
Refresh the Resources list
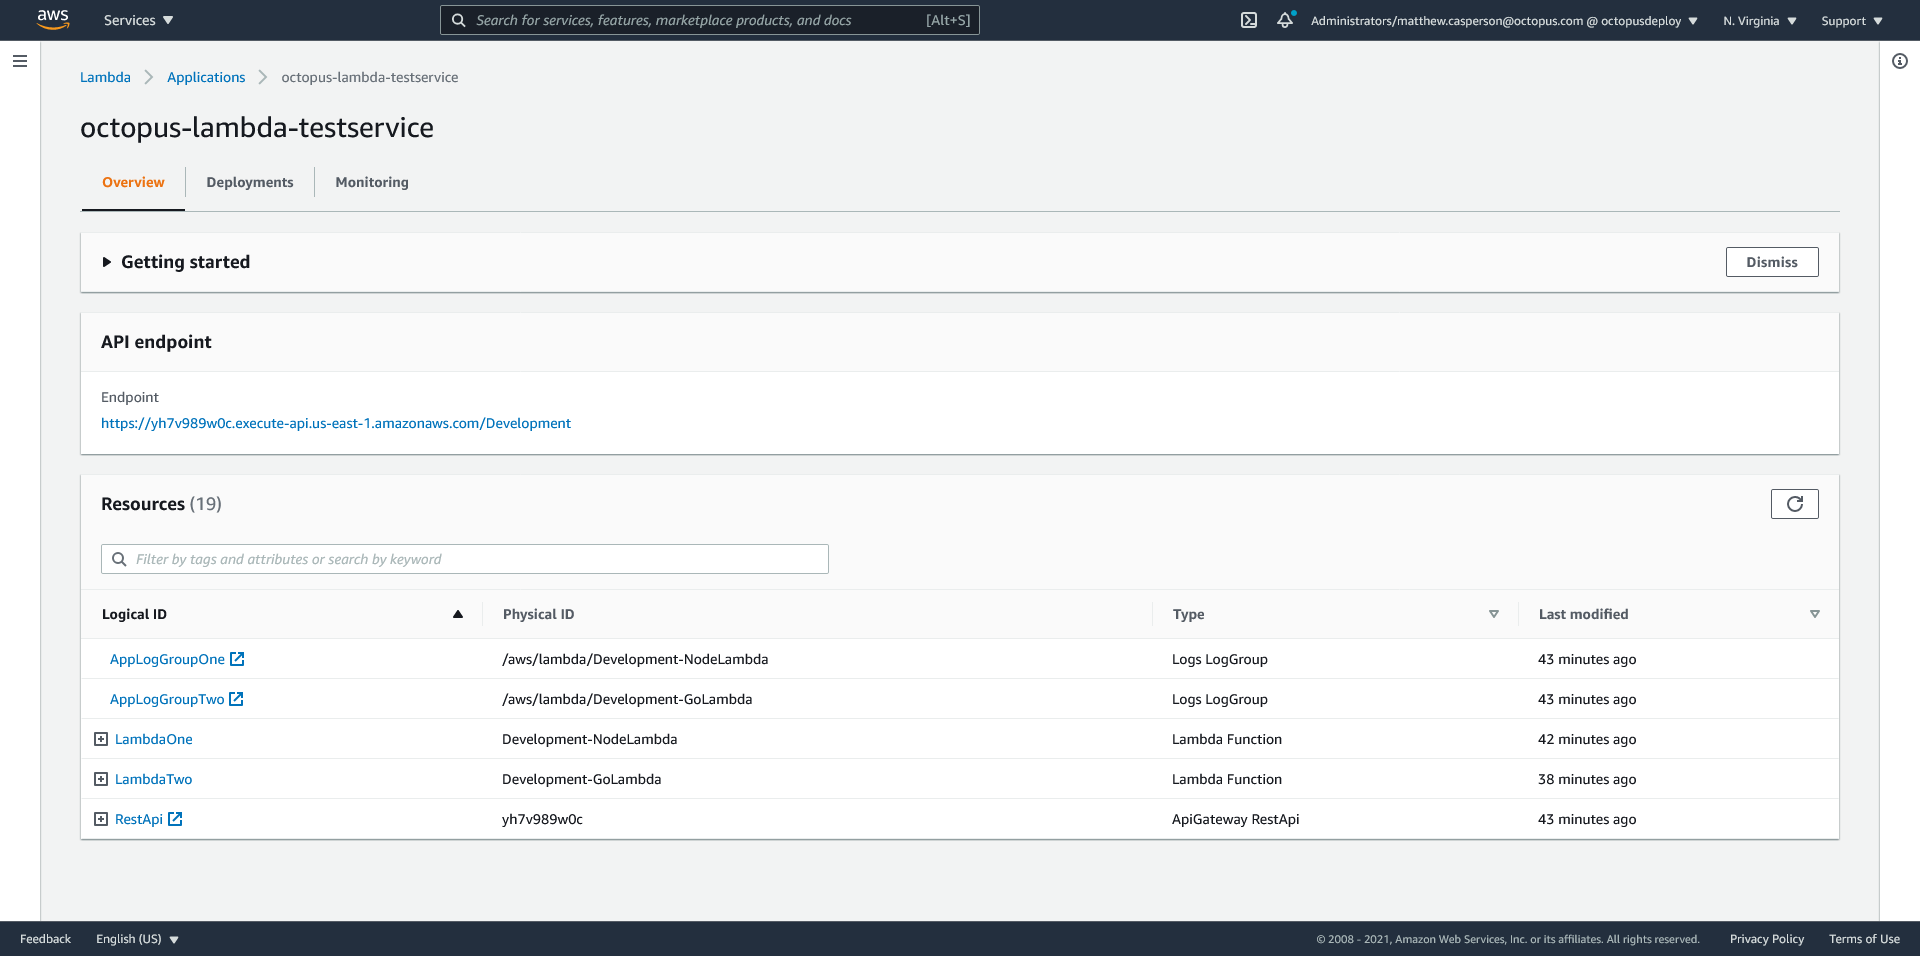tap(1794, 504)
